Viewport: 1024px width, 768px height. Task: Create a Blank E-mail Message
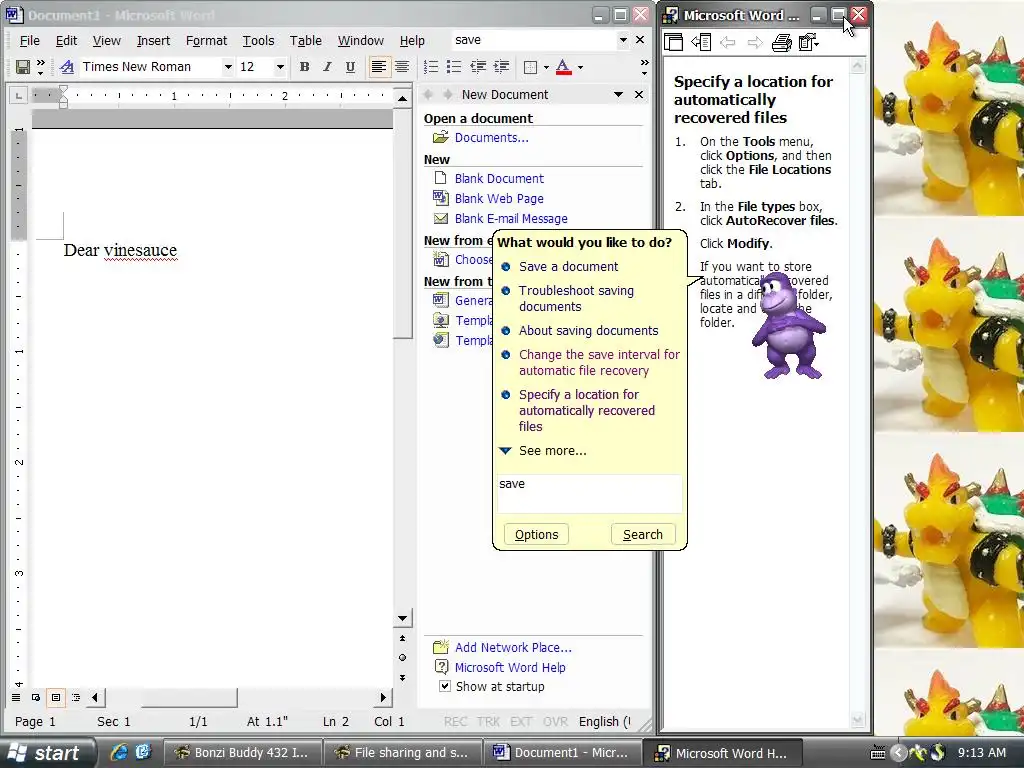tap(511, 219)
